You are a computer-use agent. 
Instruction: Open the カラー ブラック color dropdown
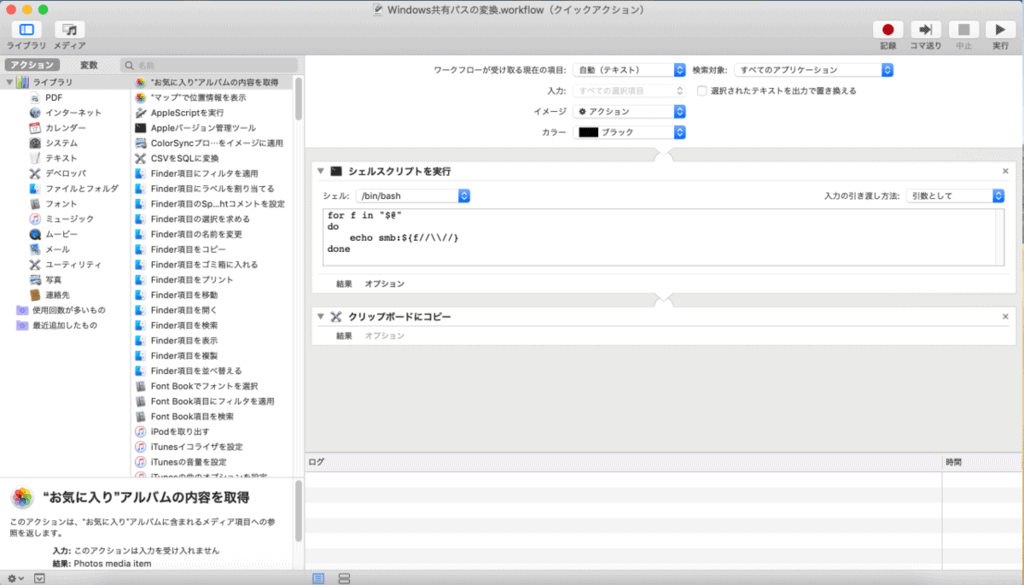click(x=630, y=132)
